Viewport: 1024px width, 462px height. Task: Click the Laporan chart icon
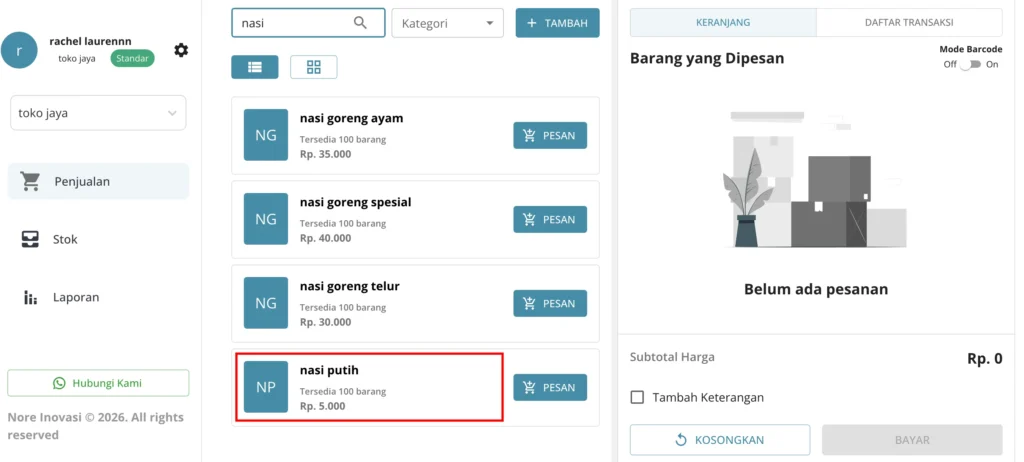[x=30, y=297]
